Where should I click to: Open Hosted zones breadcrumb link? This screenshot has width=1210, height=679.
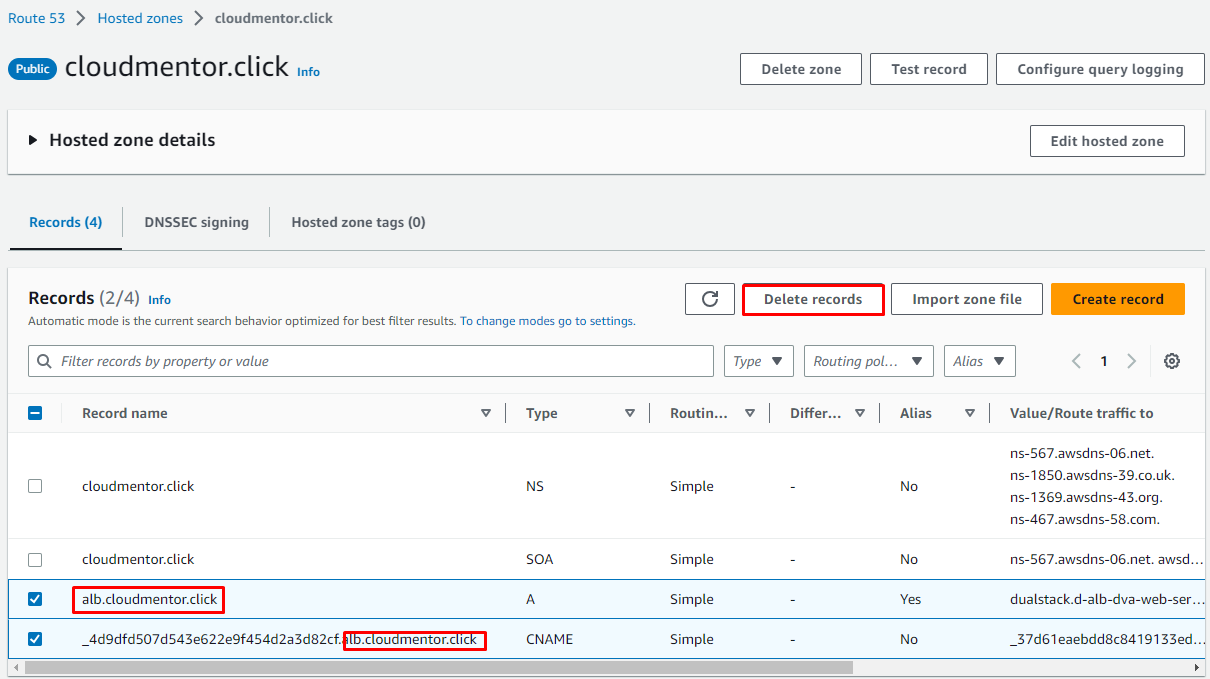140,18
